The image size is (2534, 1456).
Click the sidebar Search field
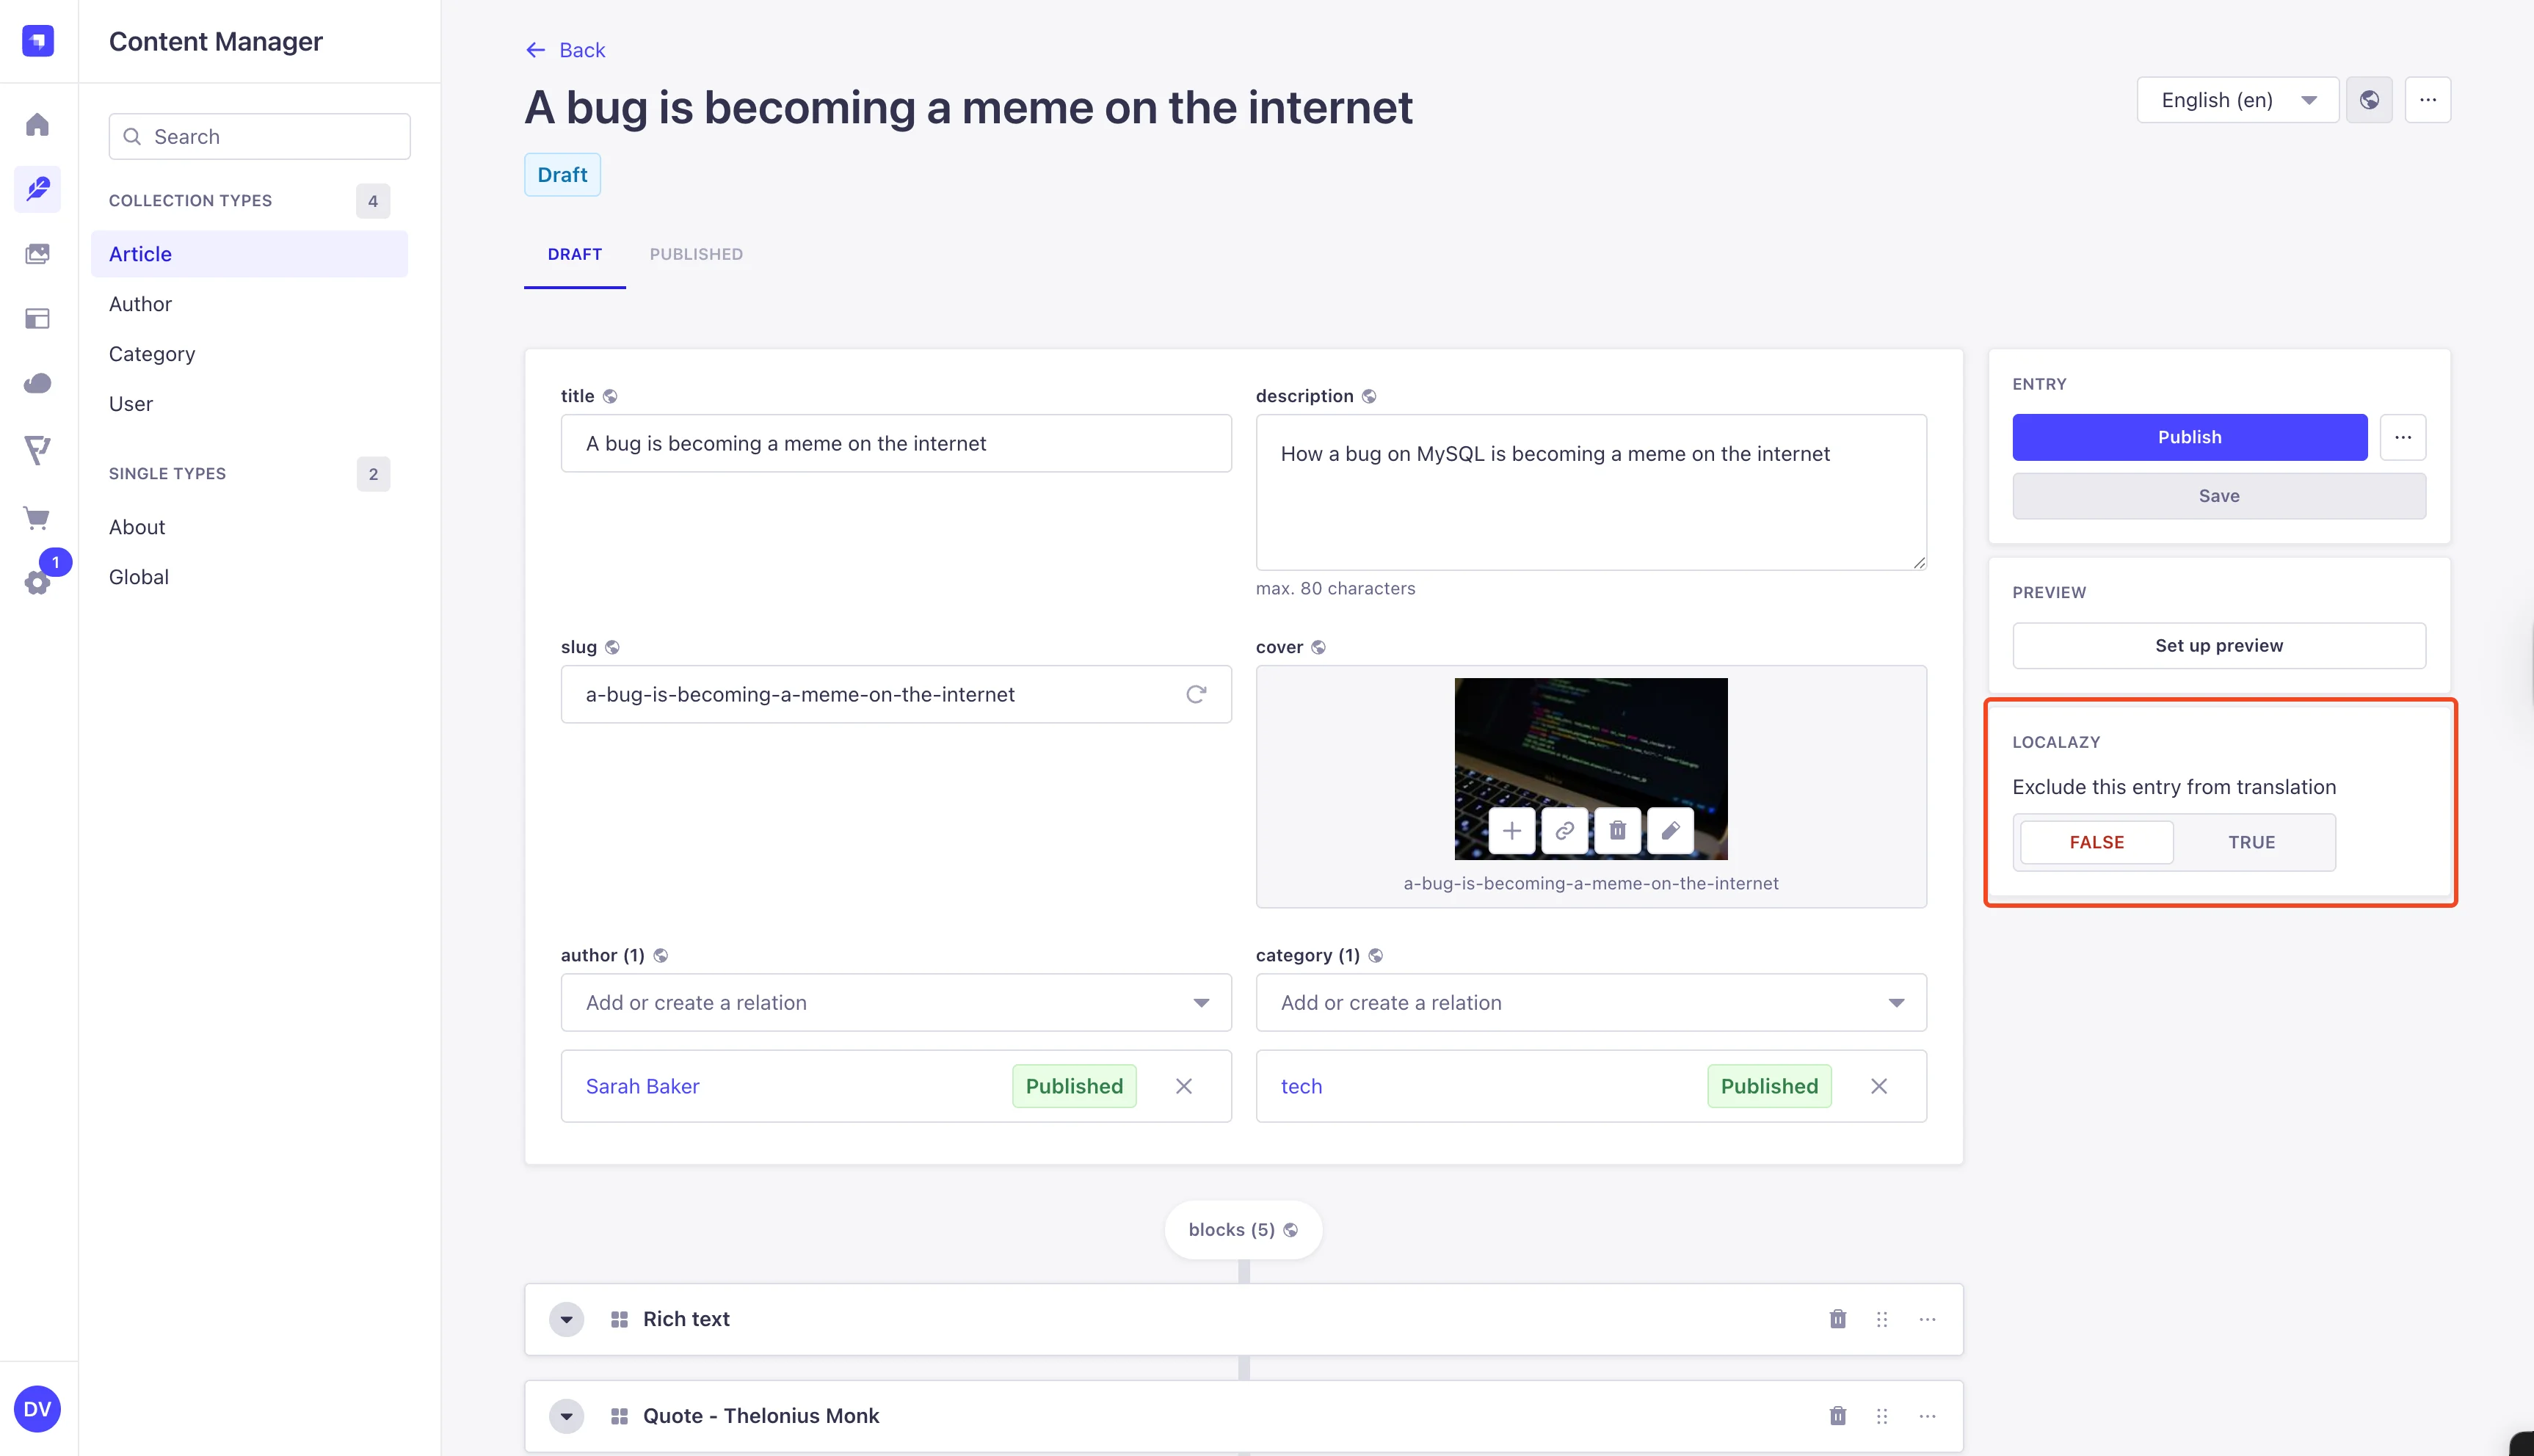coord(260,137)
